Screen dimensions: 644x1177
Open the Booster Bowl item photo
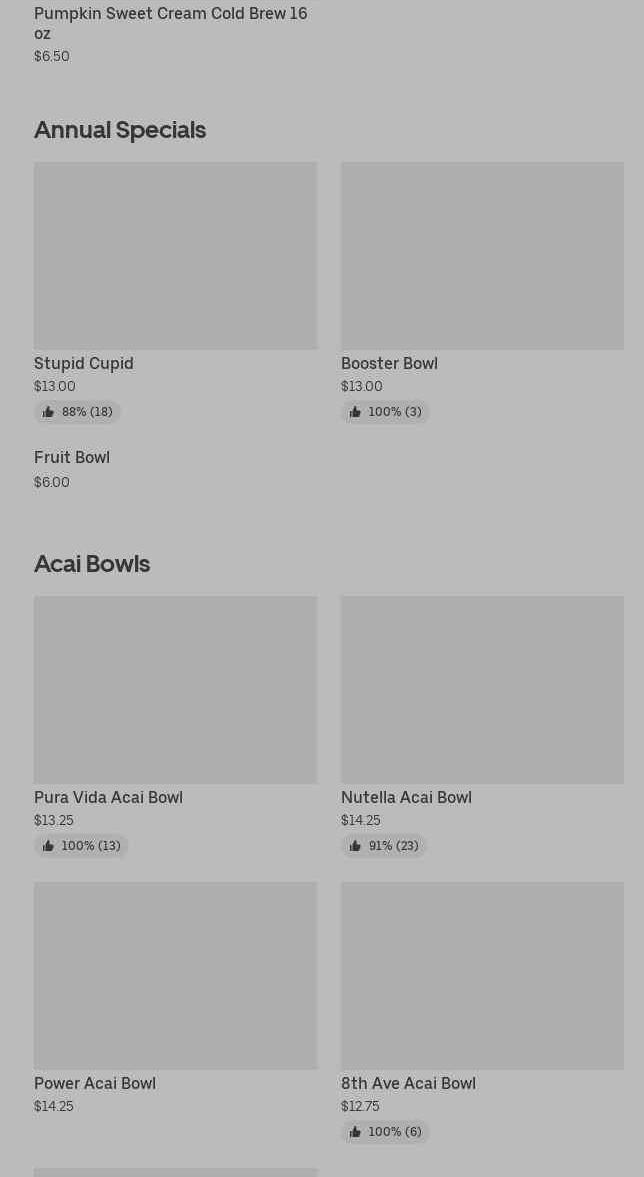click(x=482, y=256)
